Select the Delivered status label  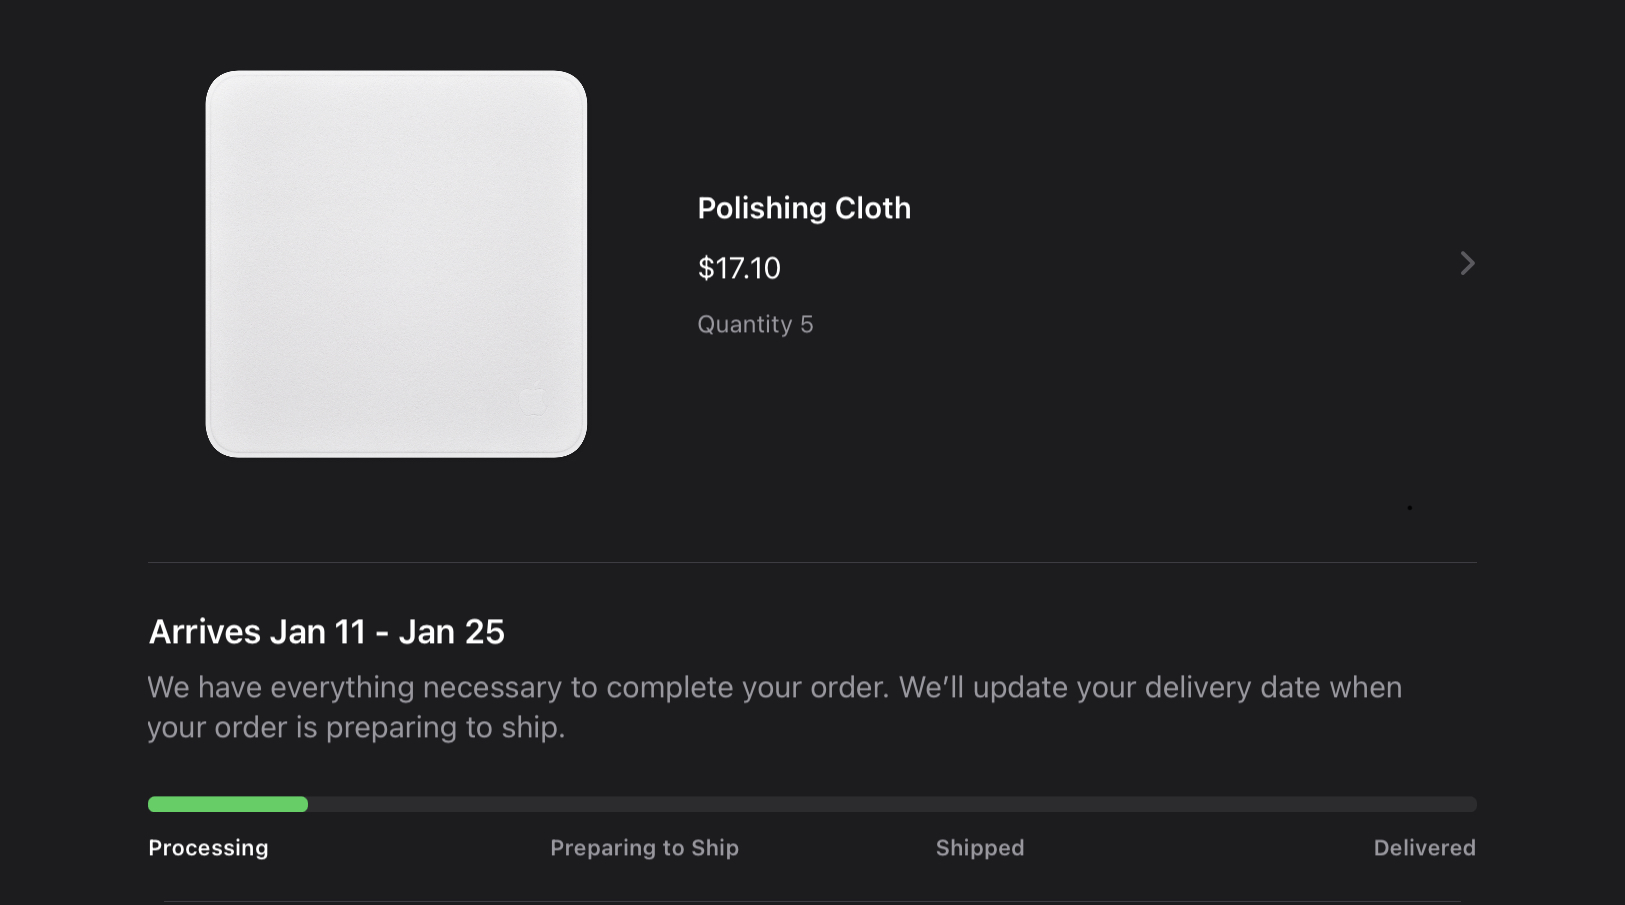(x=1424, y=848)
